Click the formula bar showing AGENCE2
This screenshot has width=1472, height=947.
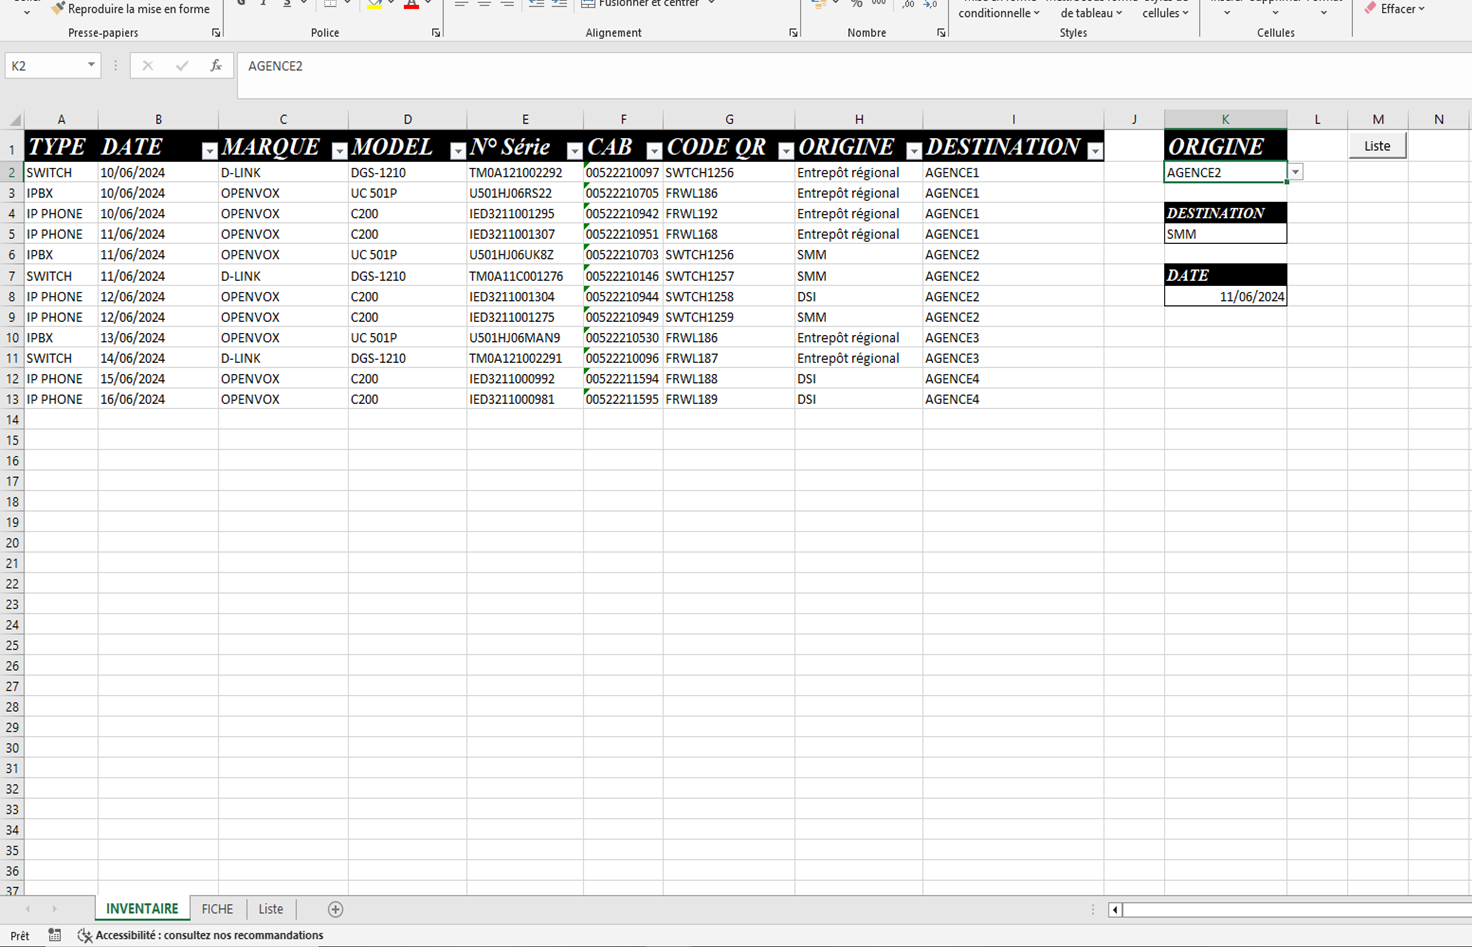pos(800,66)
